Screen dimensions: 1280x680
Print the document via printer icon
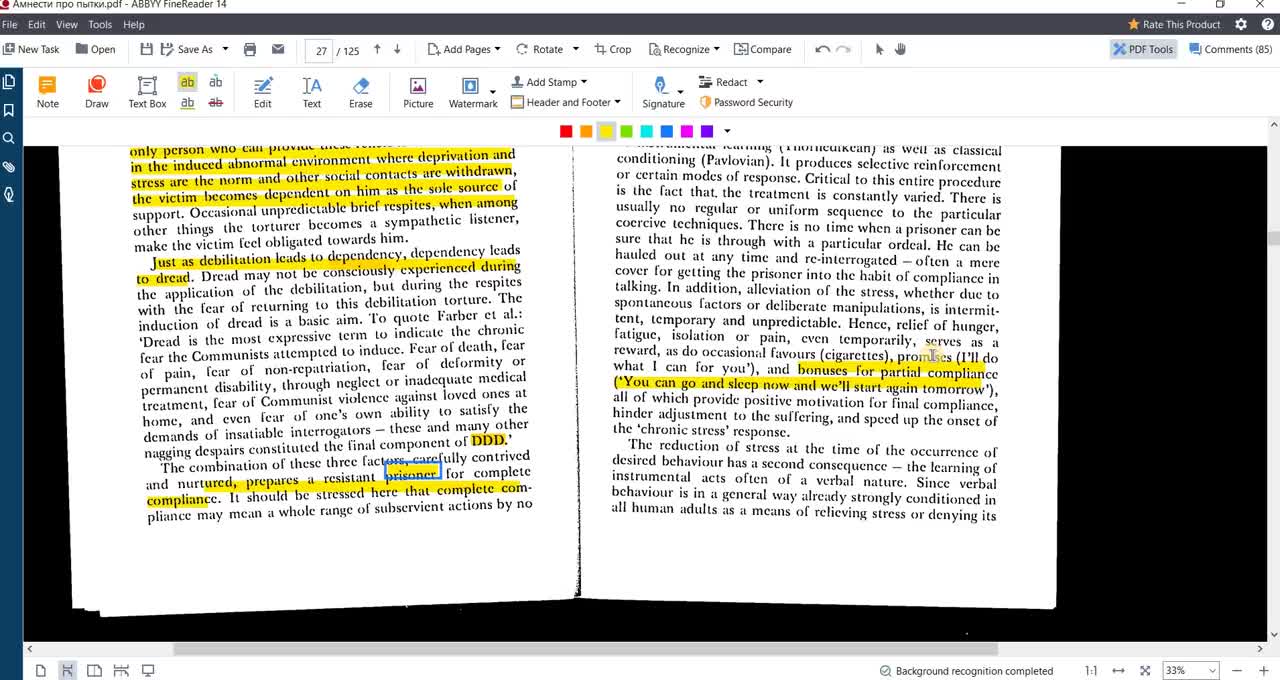click(x=250, y=49)
